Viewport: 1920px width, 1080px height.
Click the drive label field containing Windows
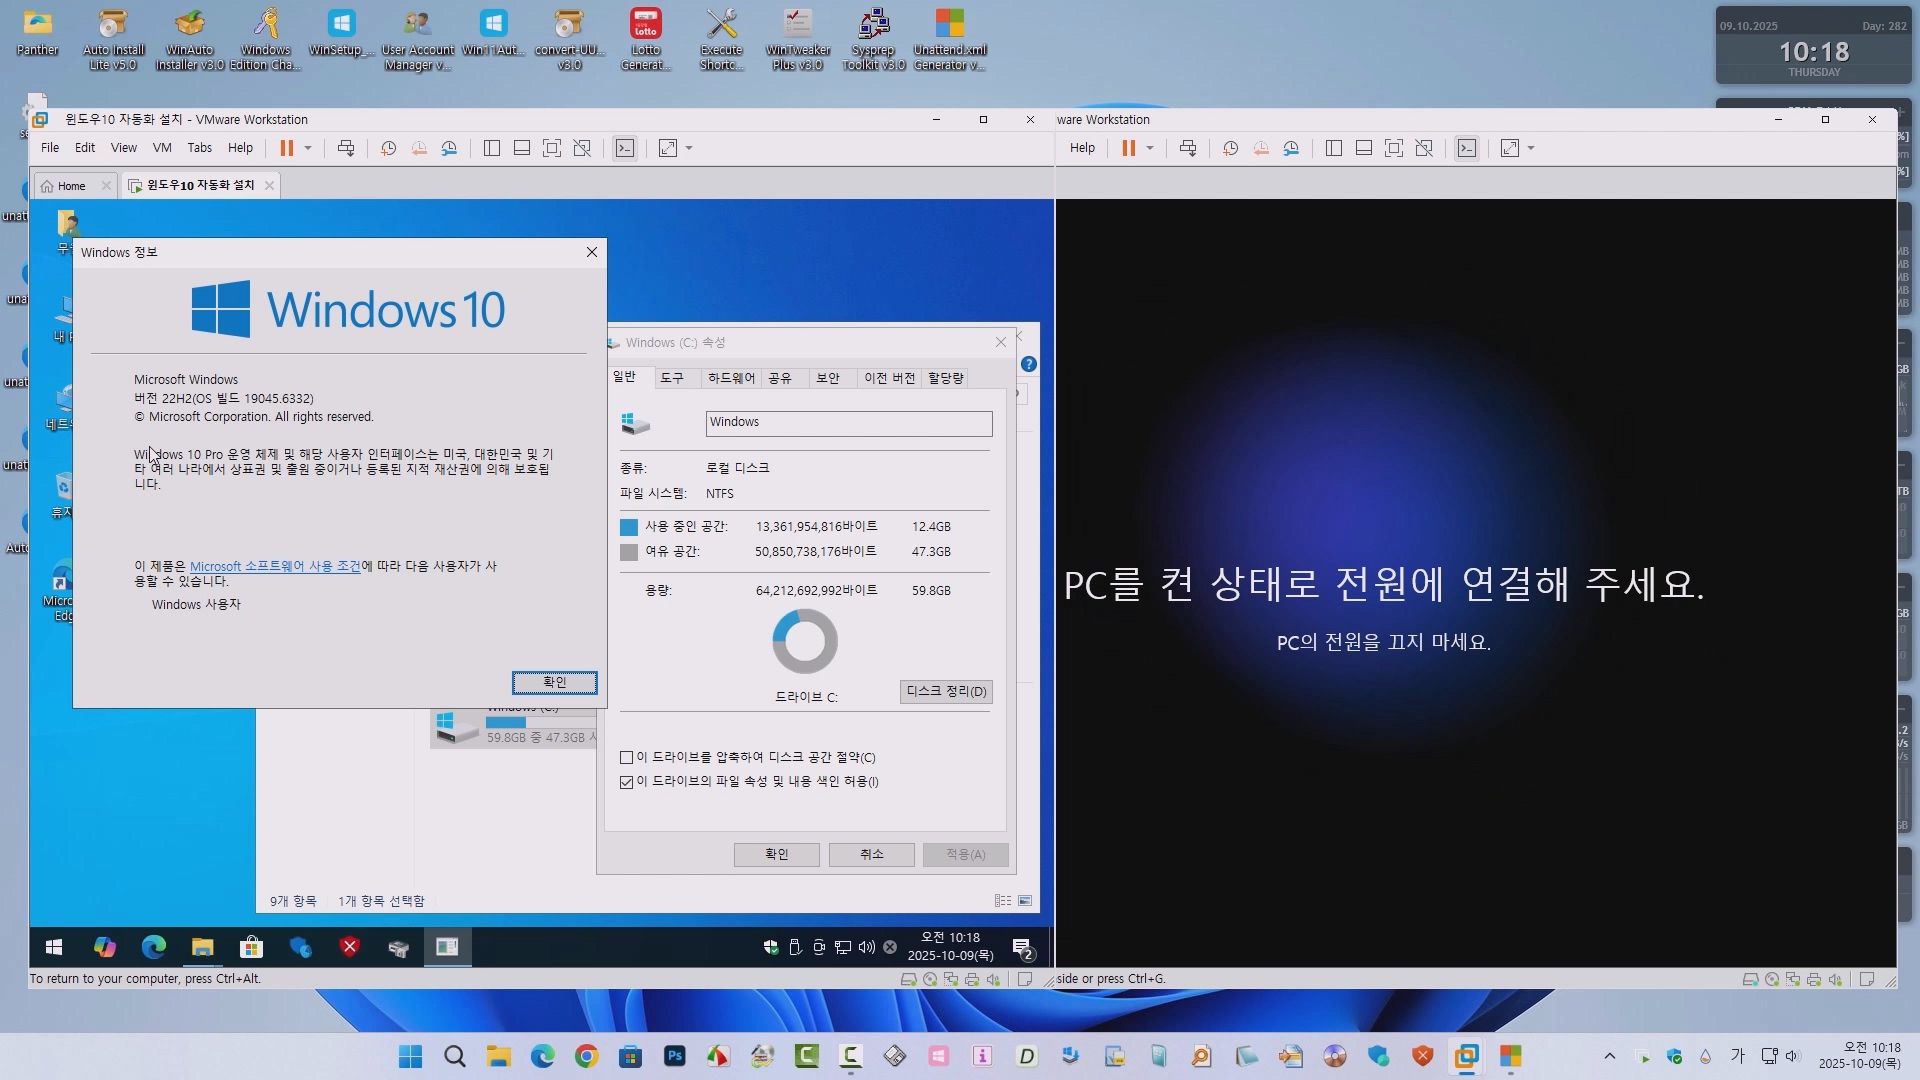tap(848, 423)
